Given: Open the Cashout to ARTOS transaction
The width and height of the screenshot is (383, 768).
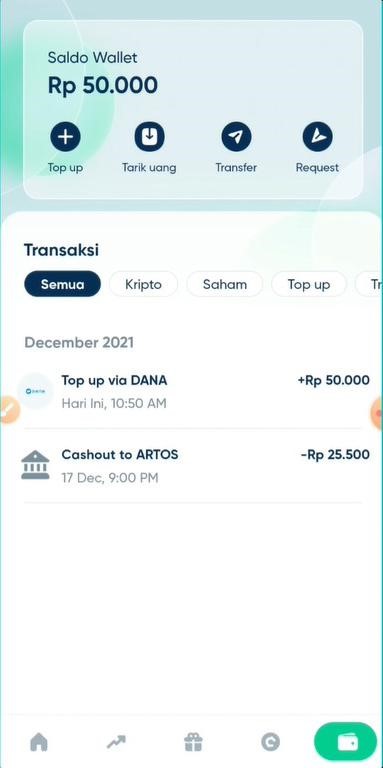Looking at the screenshot, I should coord(193,466).
